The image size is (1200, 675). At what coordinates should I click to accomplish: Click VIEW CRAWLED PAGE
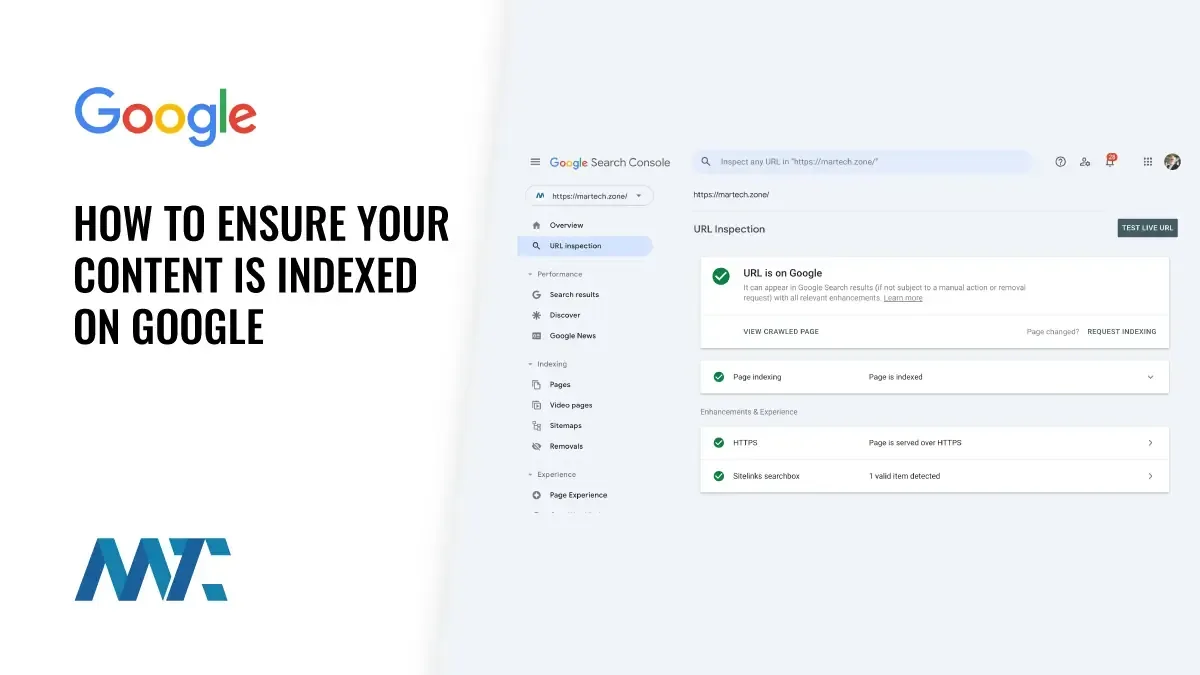coord(781,331)
